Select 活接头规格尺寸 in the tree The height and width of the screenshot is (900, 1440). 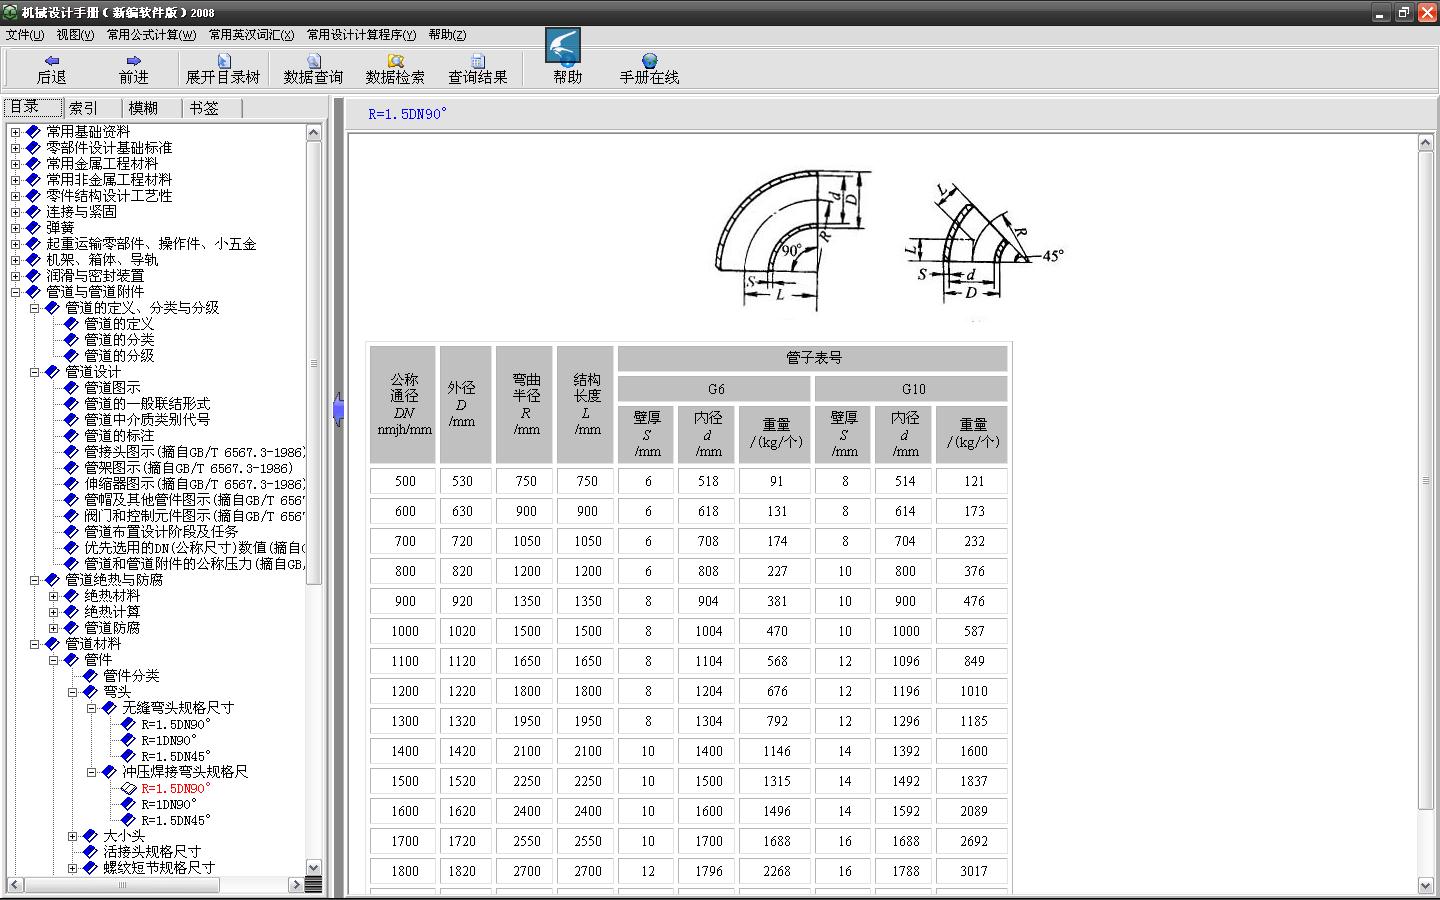coord(152,852)
